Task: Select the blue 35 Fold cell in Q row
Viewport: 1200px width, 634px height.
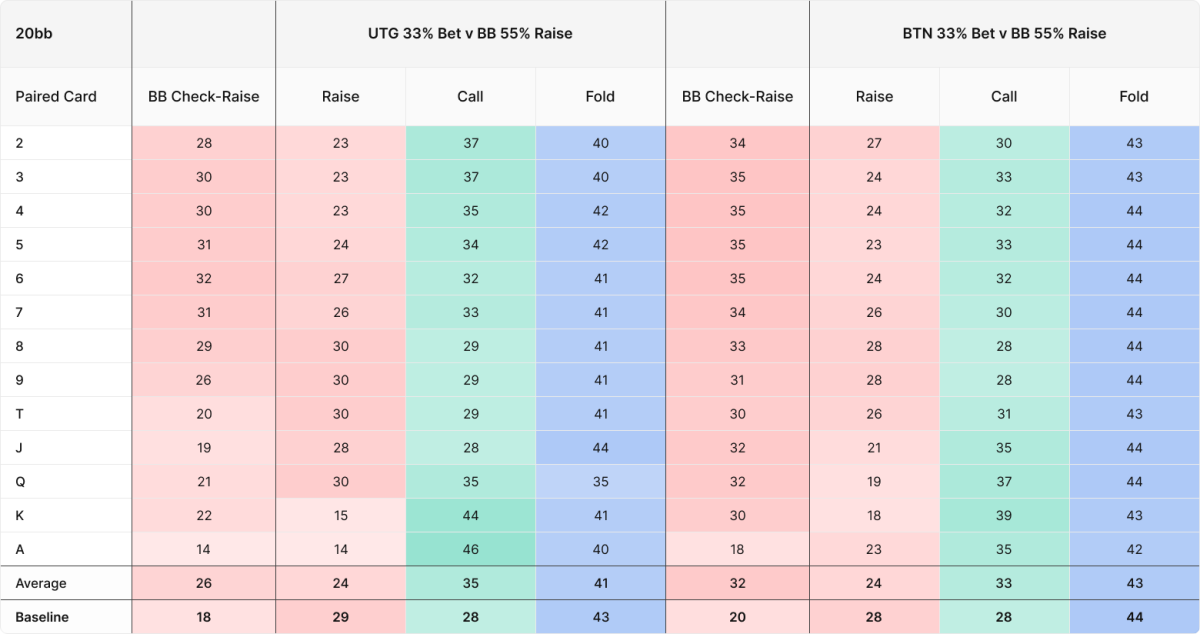Action: coord(600,481)
